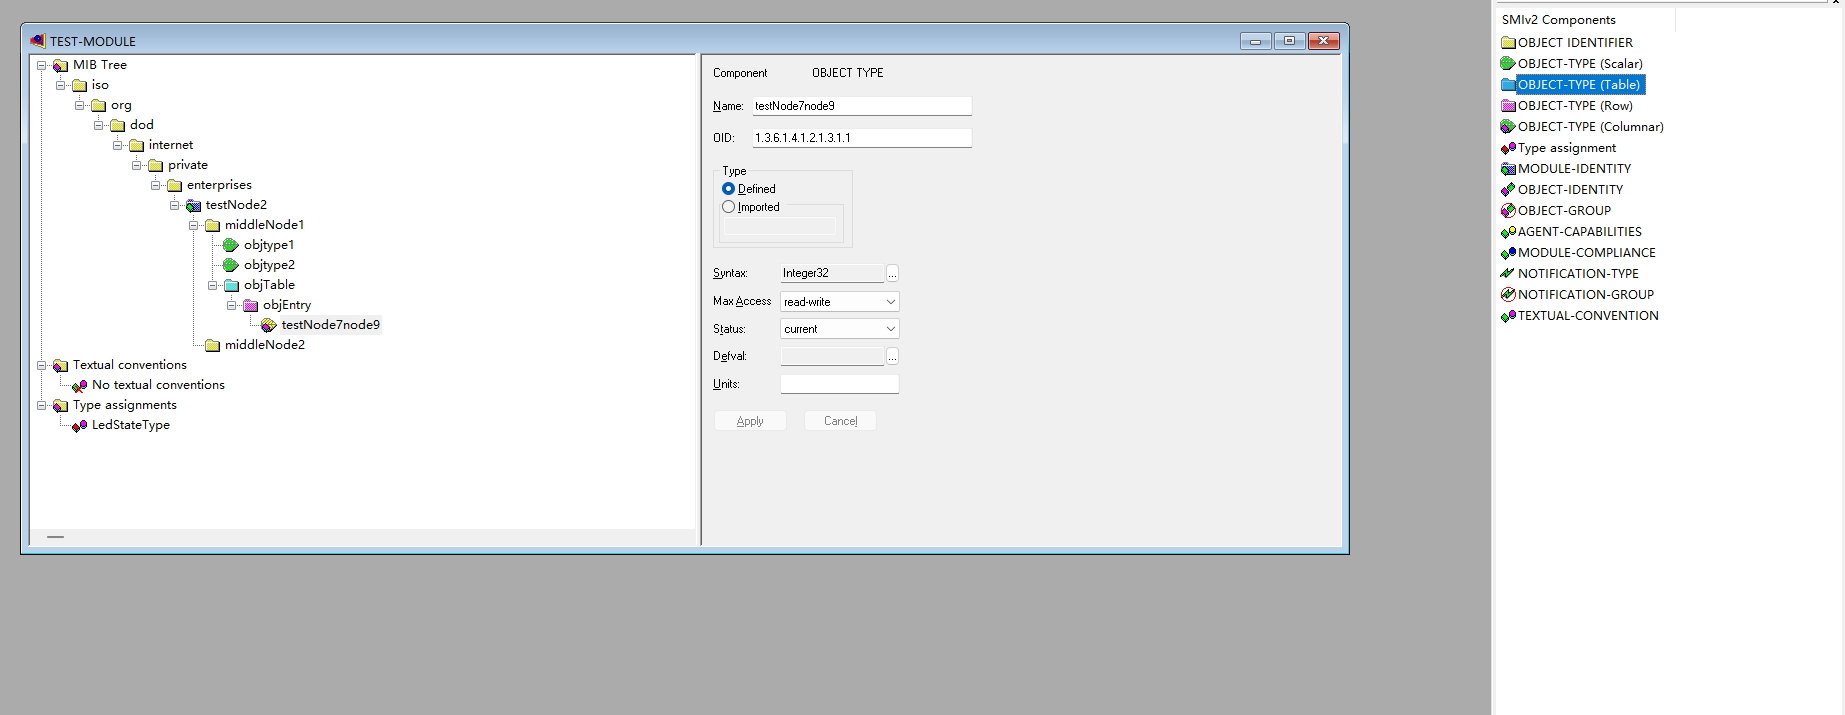Screen dimensions: 1845x715
Task: Collapse the objEntry tree node
Action: tap(232, 305)
